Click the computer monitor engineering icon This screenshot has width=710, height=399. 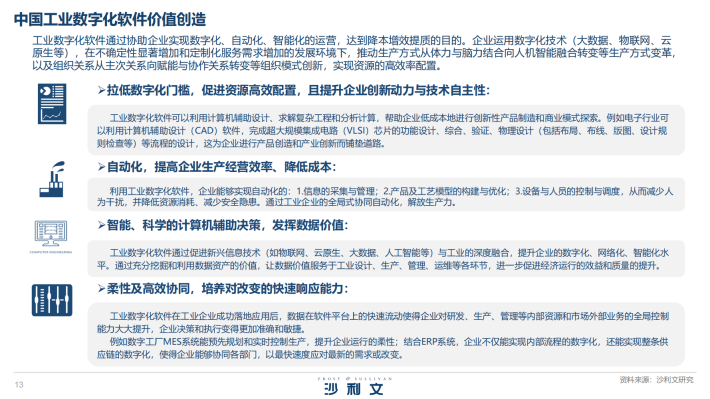pyautogui.click(x=51, y=235)
